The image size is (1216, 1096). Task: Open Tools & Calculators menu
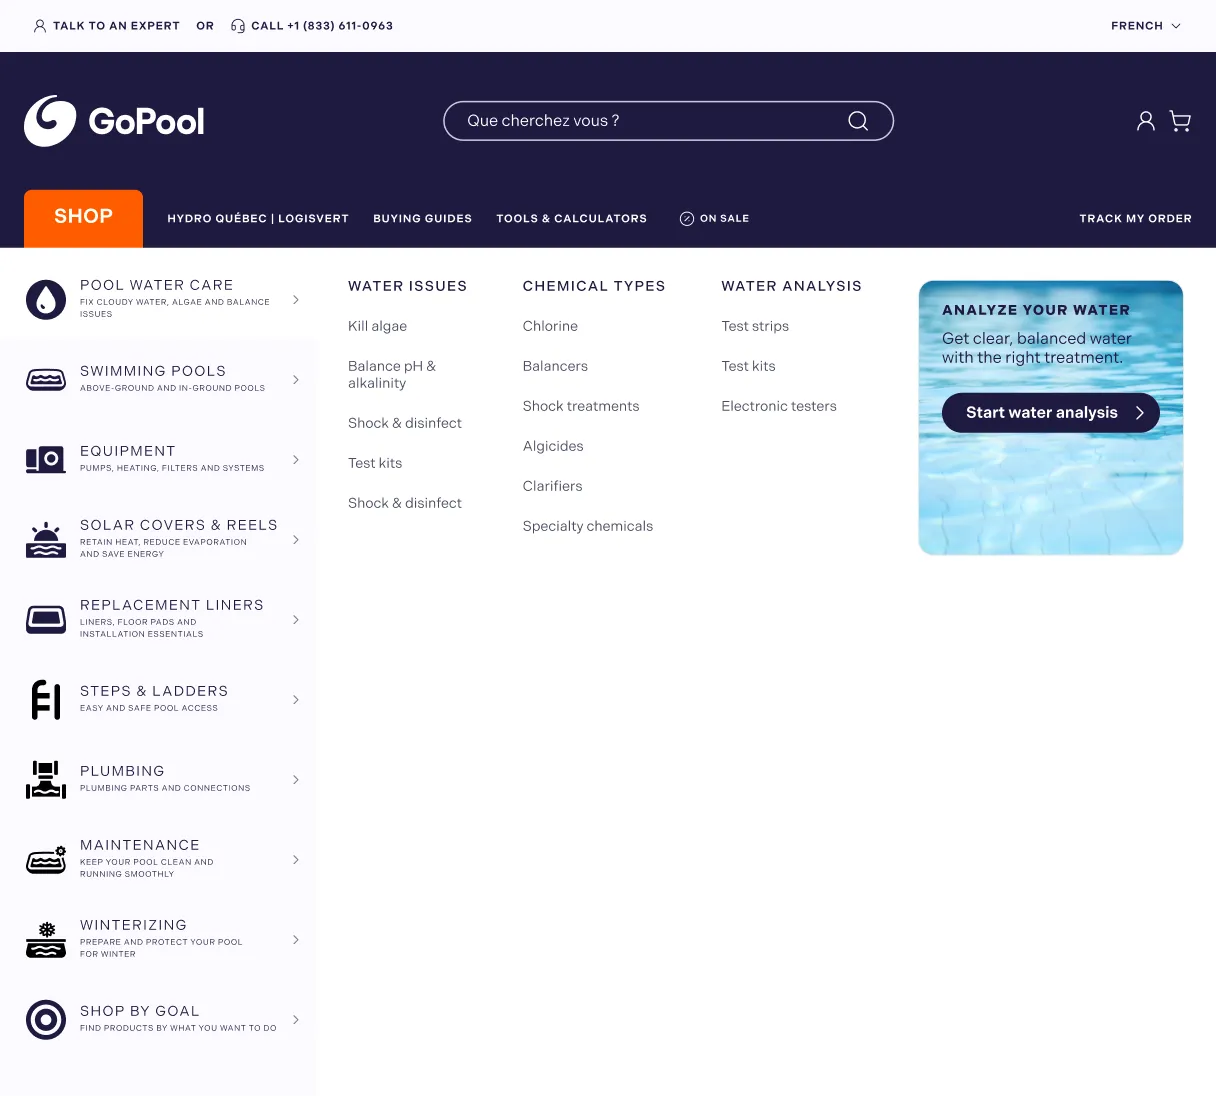point(572,219)
